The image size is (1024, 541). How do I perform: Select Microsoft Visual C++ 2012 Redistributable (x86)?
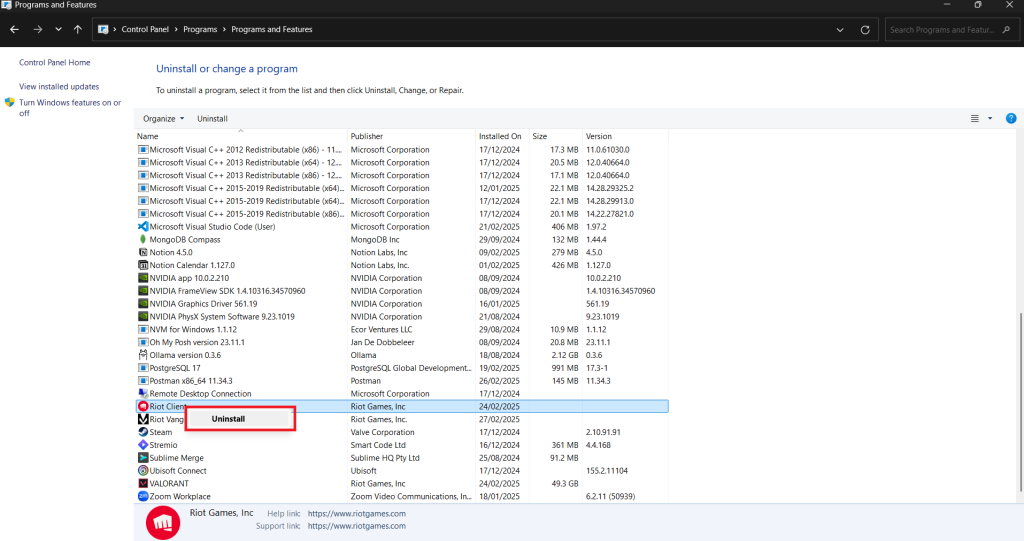[x=246, y=150]
